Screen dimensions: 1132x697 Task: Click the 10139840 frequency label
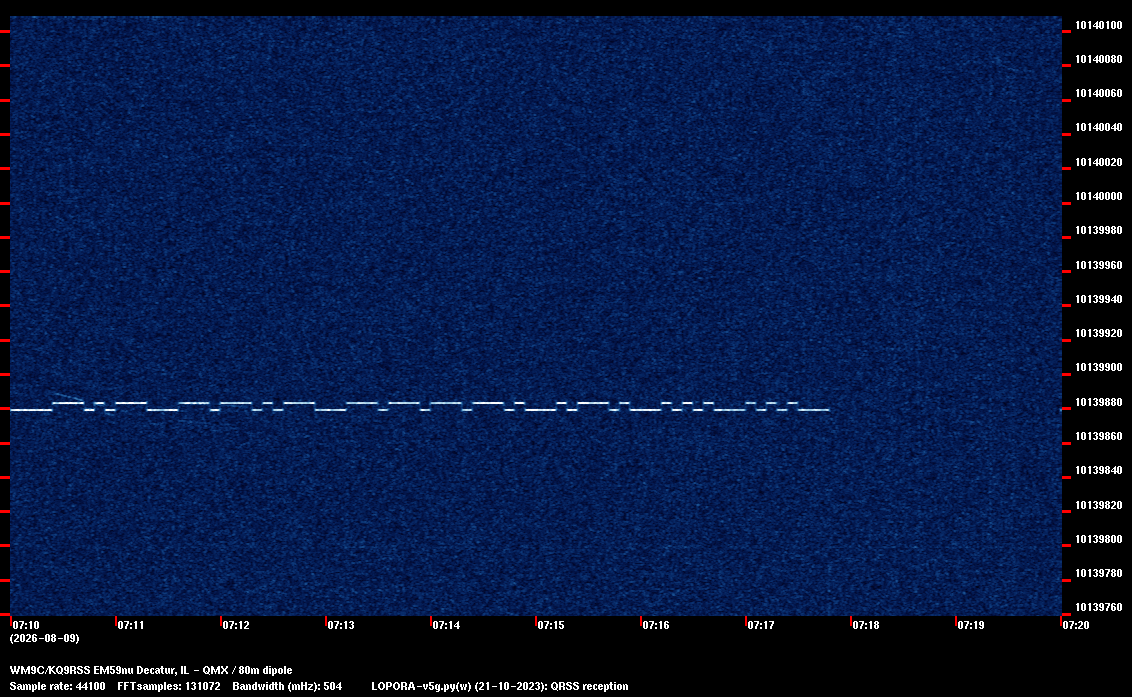pos(1098,470)
